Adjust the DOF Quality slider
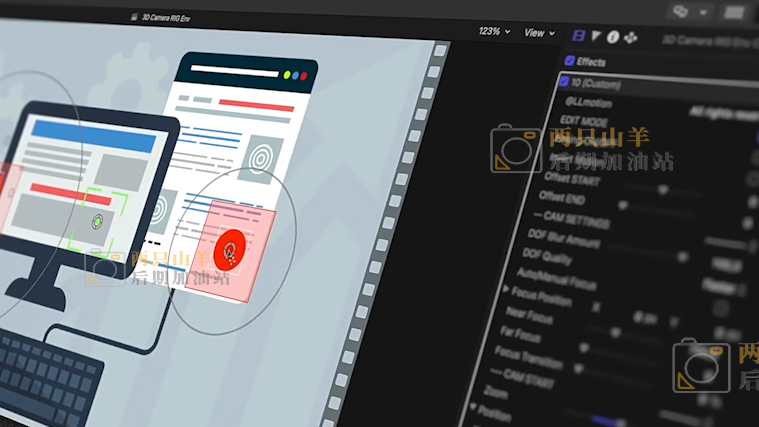The width and height of the screenshot is (759, 427). click(682, 256)
